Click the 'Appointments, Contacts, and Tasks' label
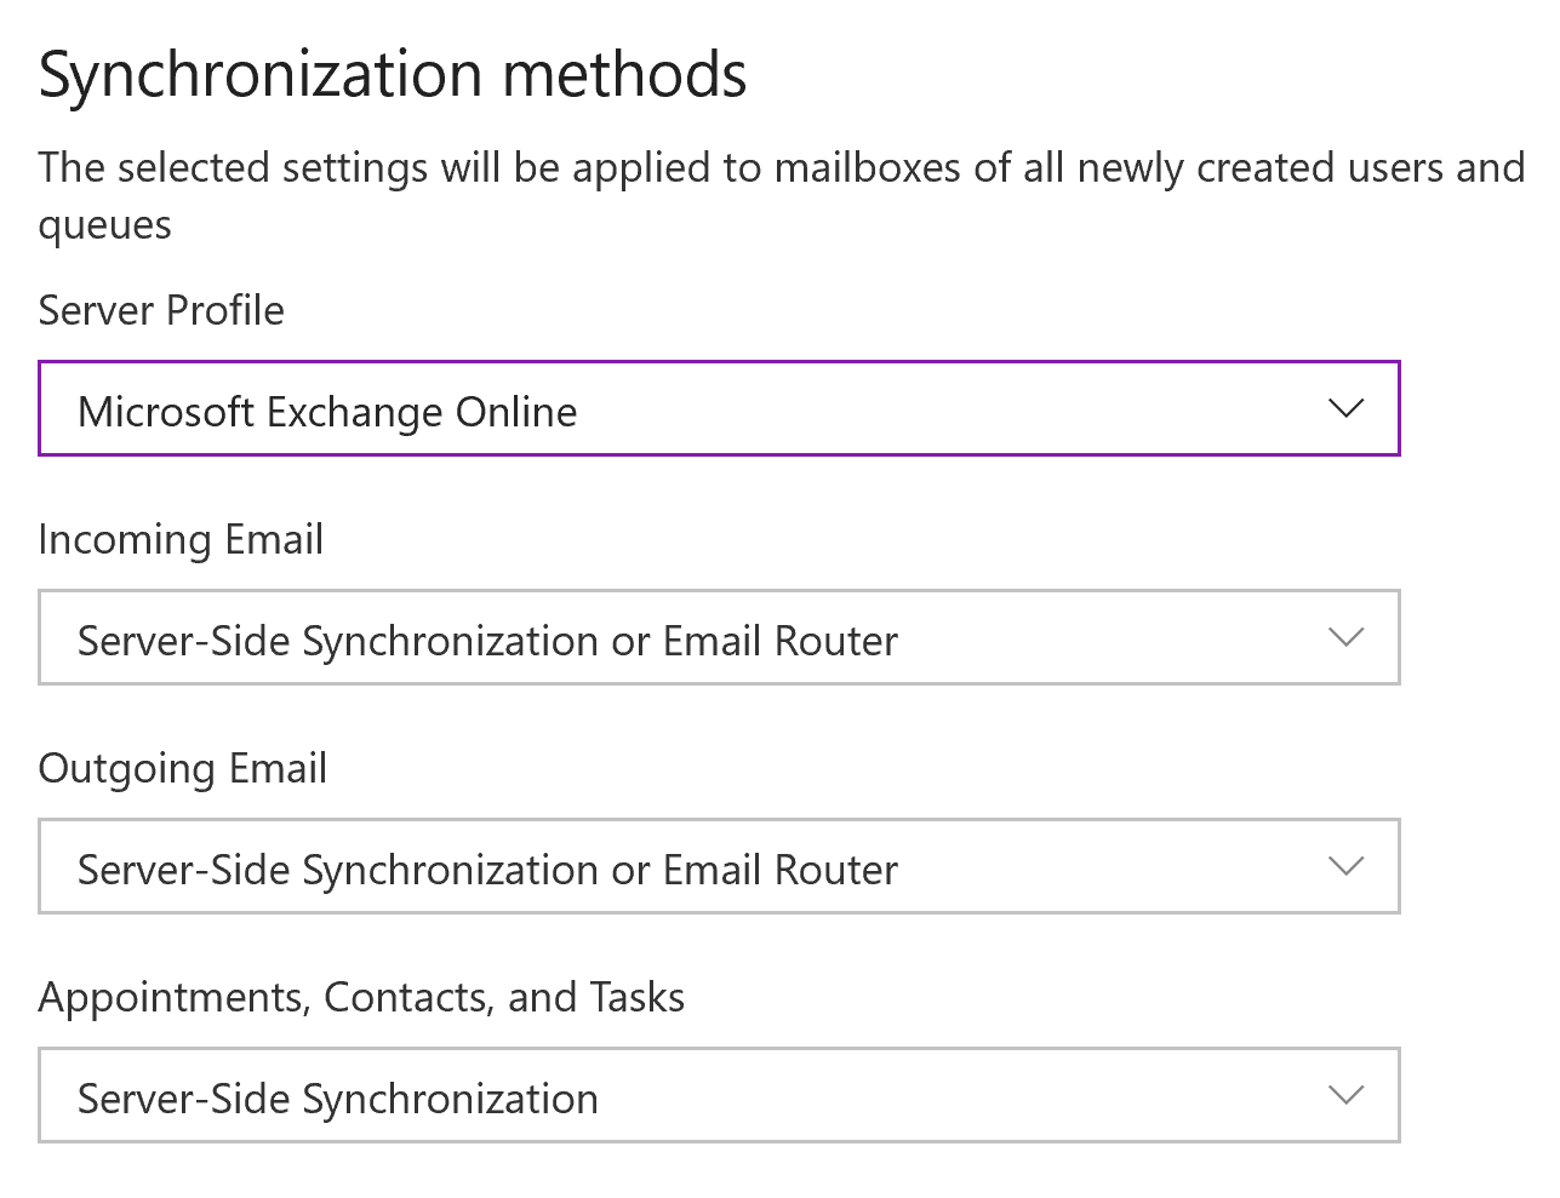Screen dimensions: 1560x1198 click(361, 997)
